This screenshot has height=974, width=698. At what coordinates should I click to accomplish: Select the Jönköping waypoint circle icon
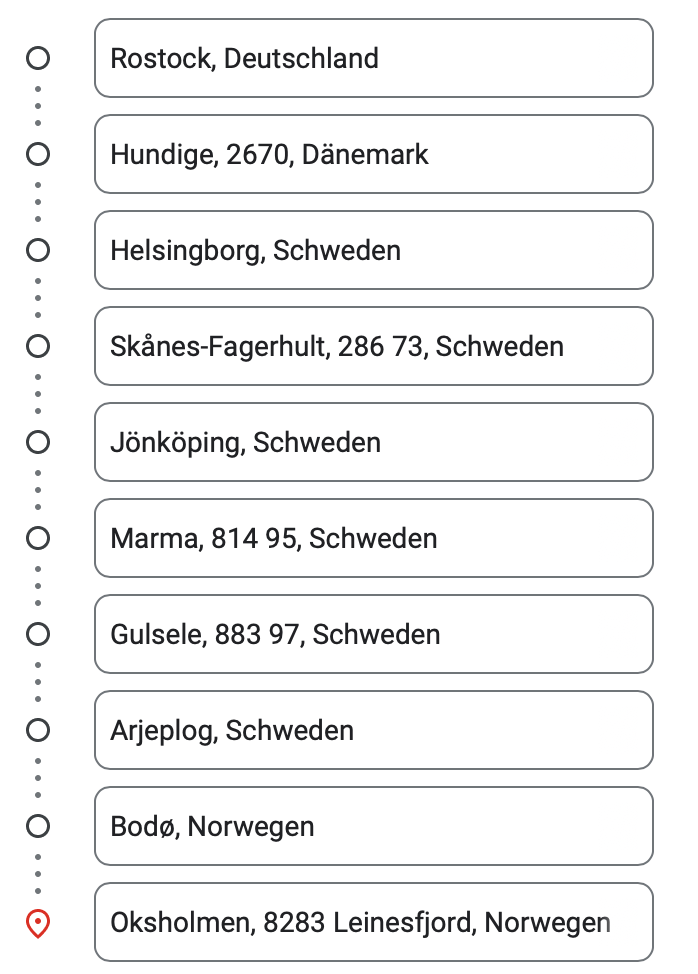[x=38, y=442]
